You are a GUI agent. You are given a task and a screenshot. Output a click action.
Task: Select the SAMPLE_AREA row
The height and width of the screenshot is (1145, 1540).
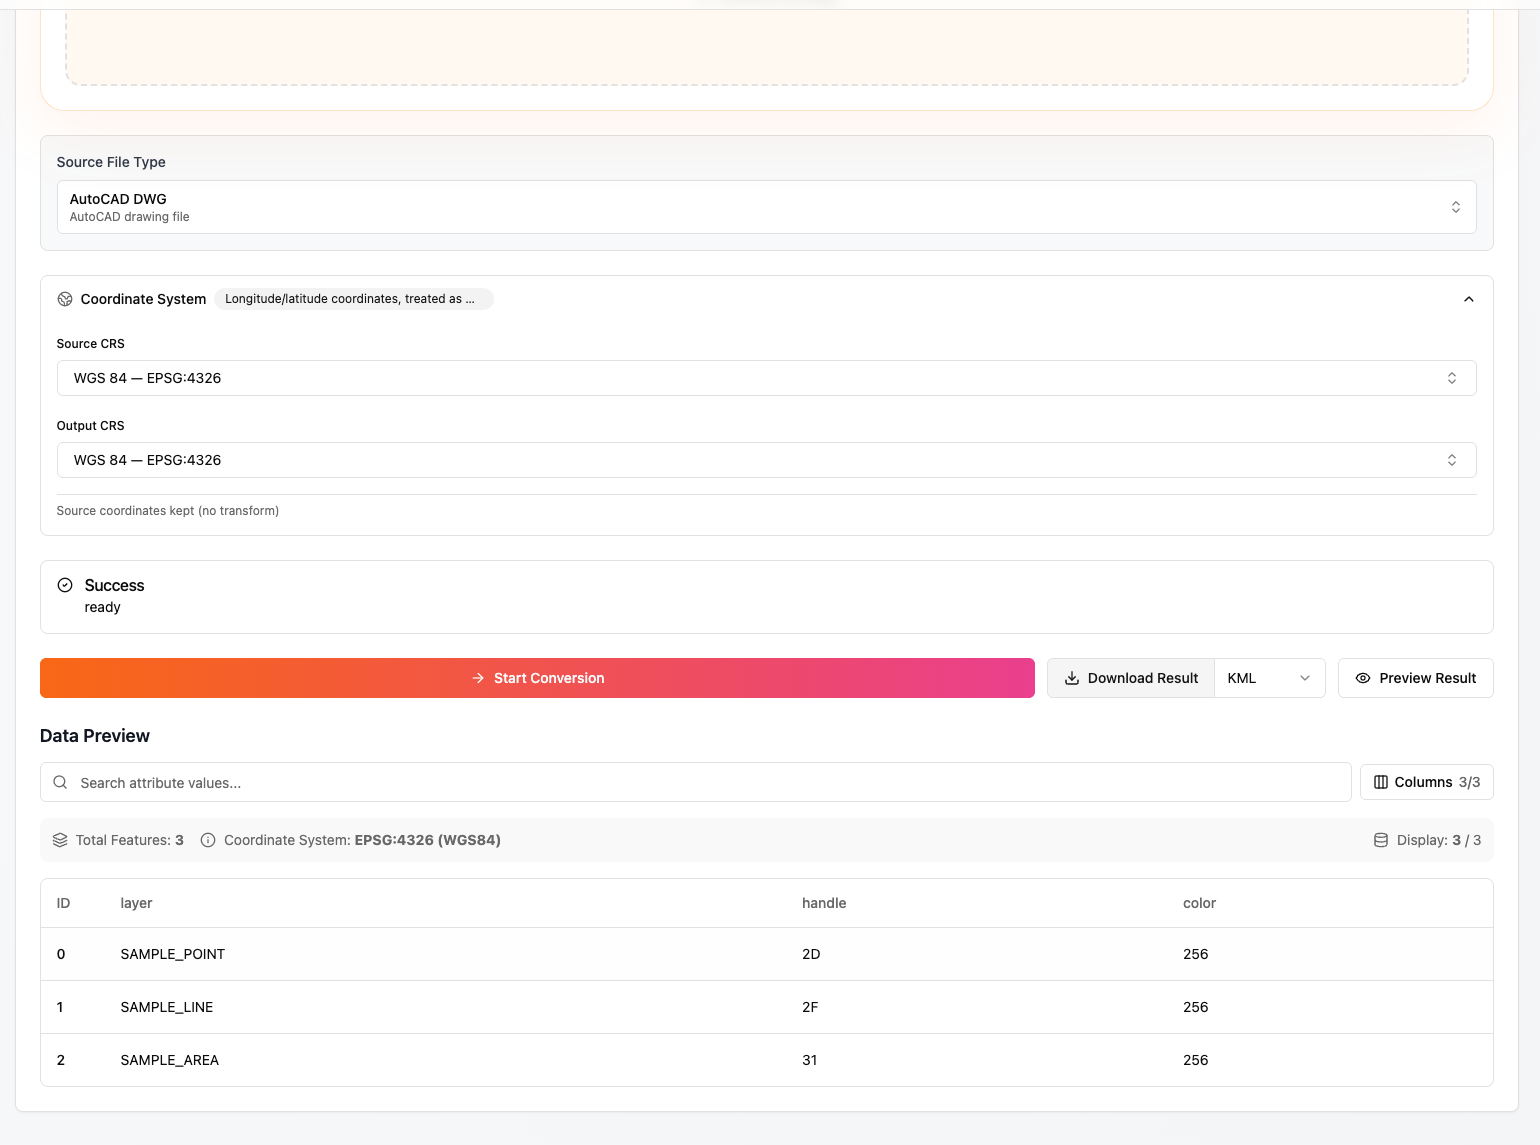point(766,1060)
